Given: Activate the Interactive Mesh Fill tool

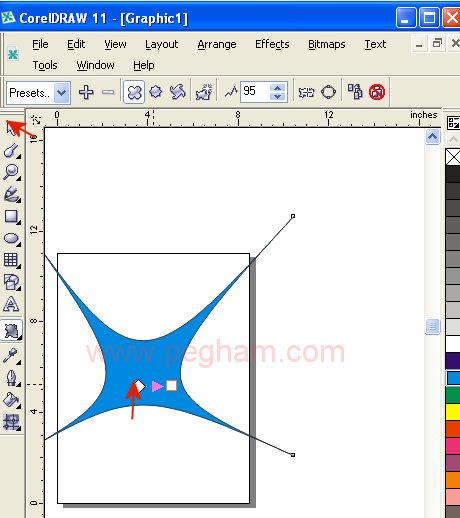Looking at the screenshot, I should click(x=11, y=422).
